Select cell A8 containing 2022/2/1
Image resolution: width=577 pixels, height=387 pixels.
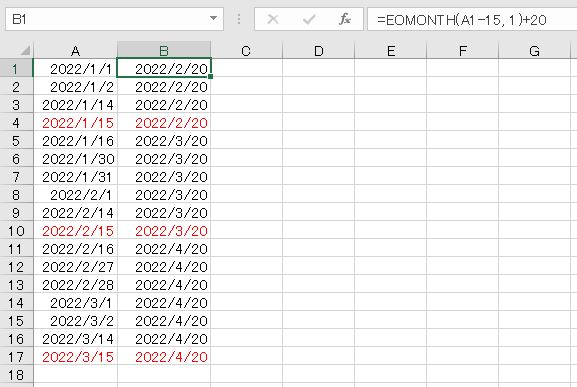point(75,194)
